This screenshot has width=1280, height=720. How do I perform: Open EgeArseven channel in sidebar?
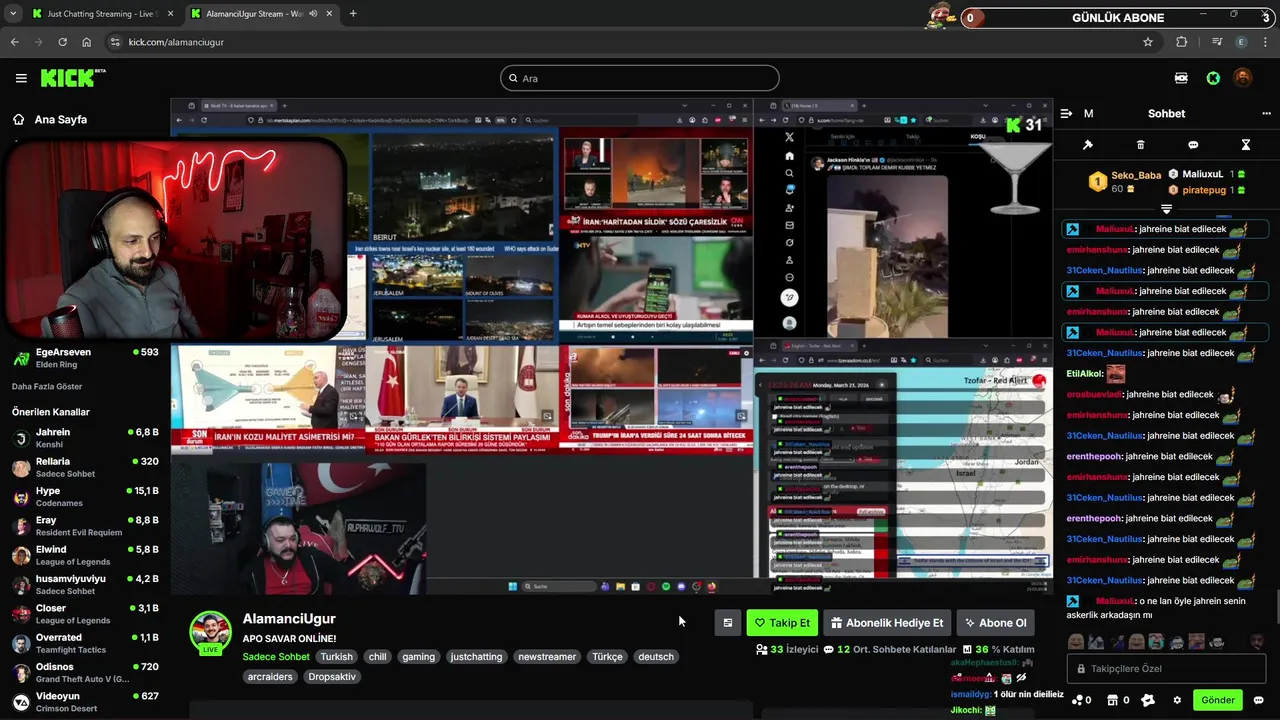(85, 358)
